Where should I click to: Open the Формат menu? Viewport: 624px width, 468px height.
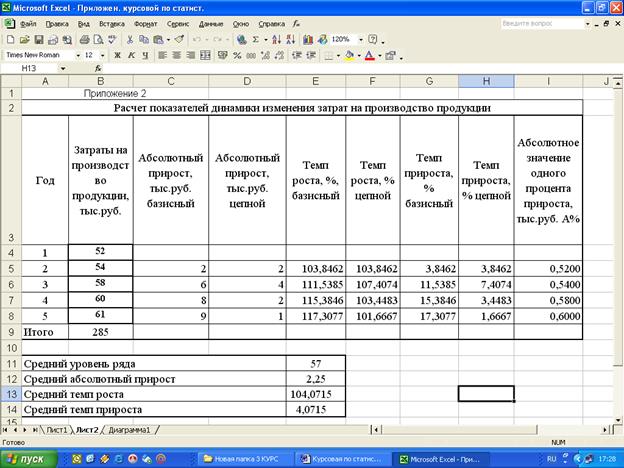144,21
